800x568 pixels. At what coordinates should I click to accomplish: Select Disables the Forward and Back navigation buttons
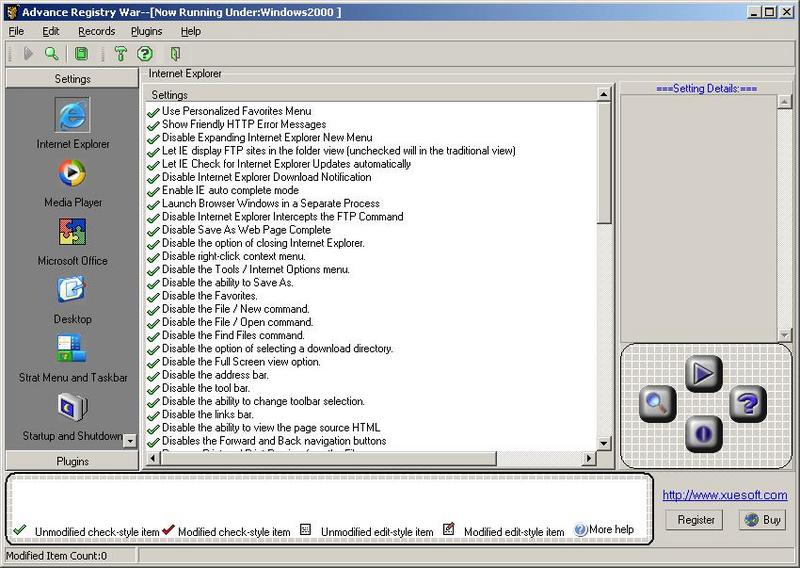coord(274,441)
